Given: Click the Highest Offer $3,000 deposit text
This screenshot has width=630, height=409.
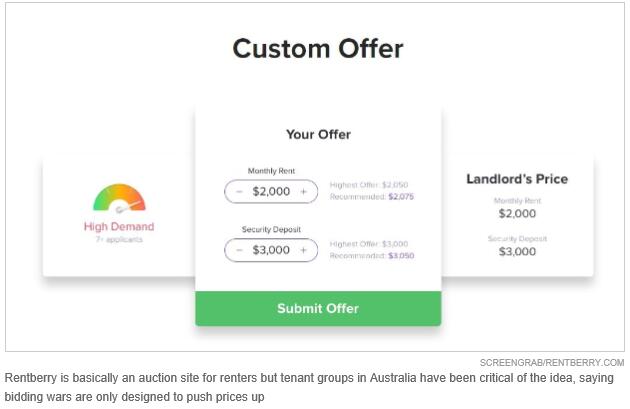Looking at the screenshot, I should pyautogui.click(x=369, y=244).
